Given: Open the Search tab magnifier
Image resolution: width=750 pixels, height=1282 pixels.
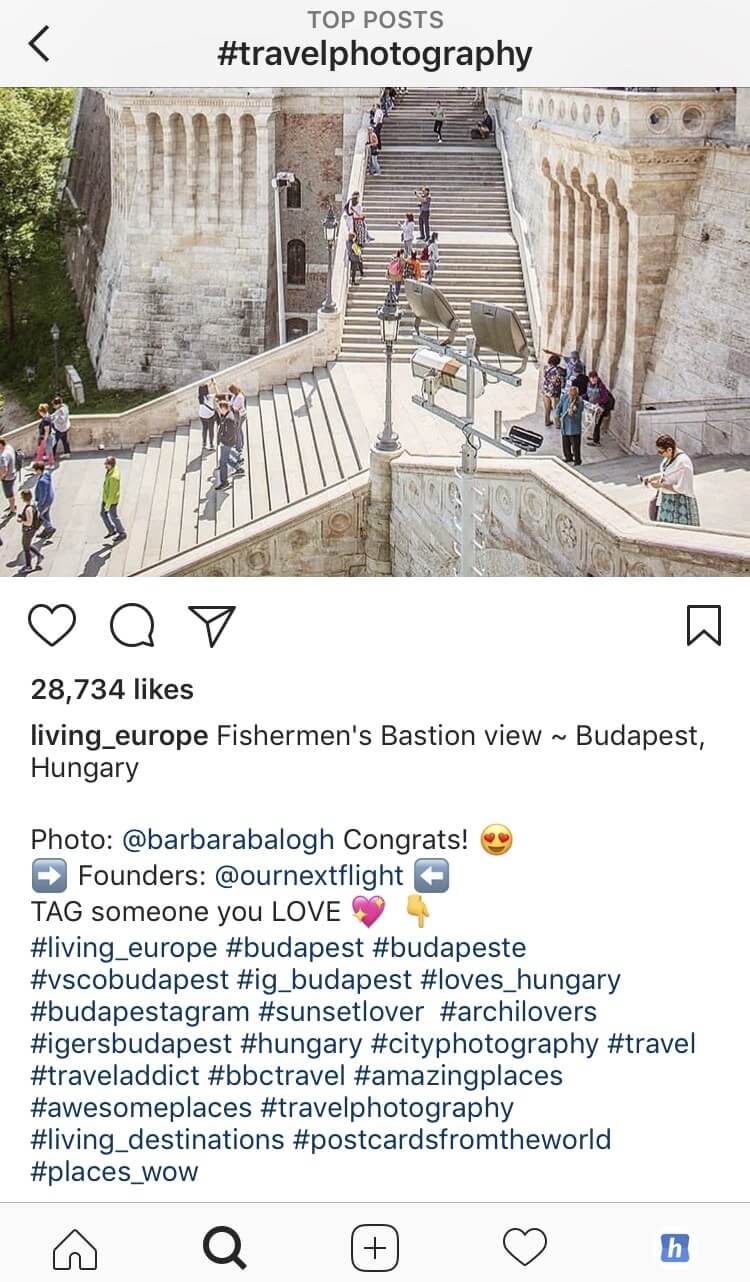Looking at the screenshot, I should pos(225,1248).
